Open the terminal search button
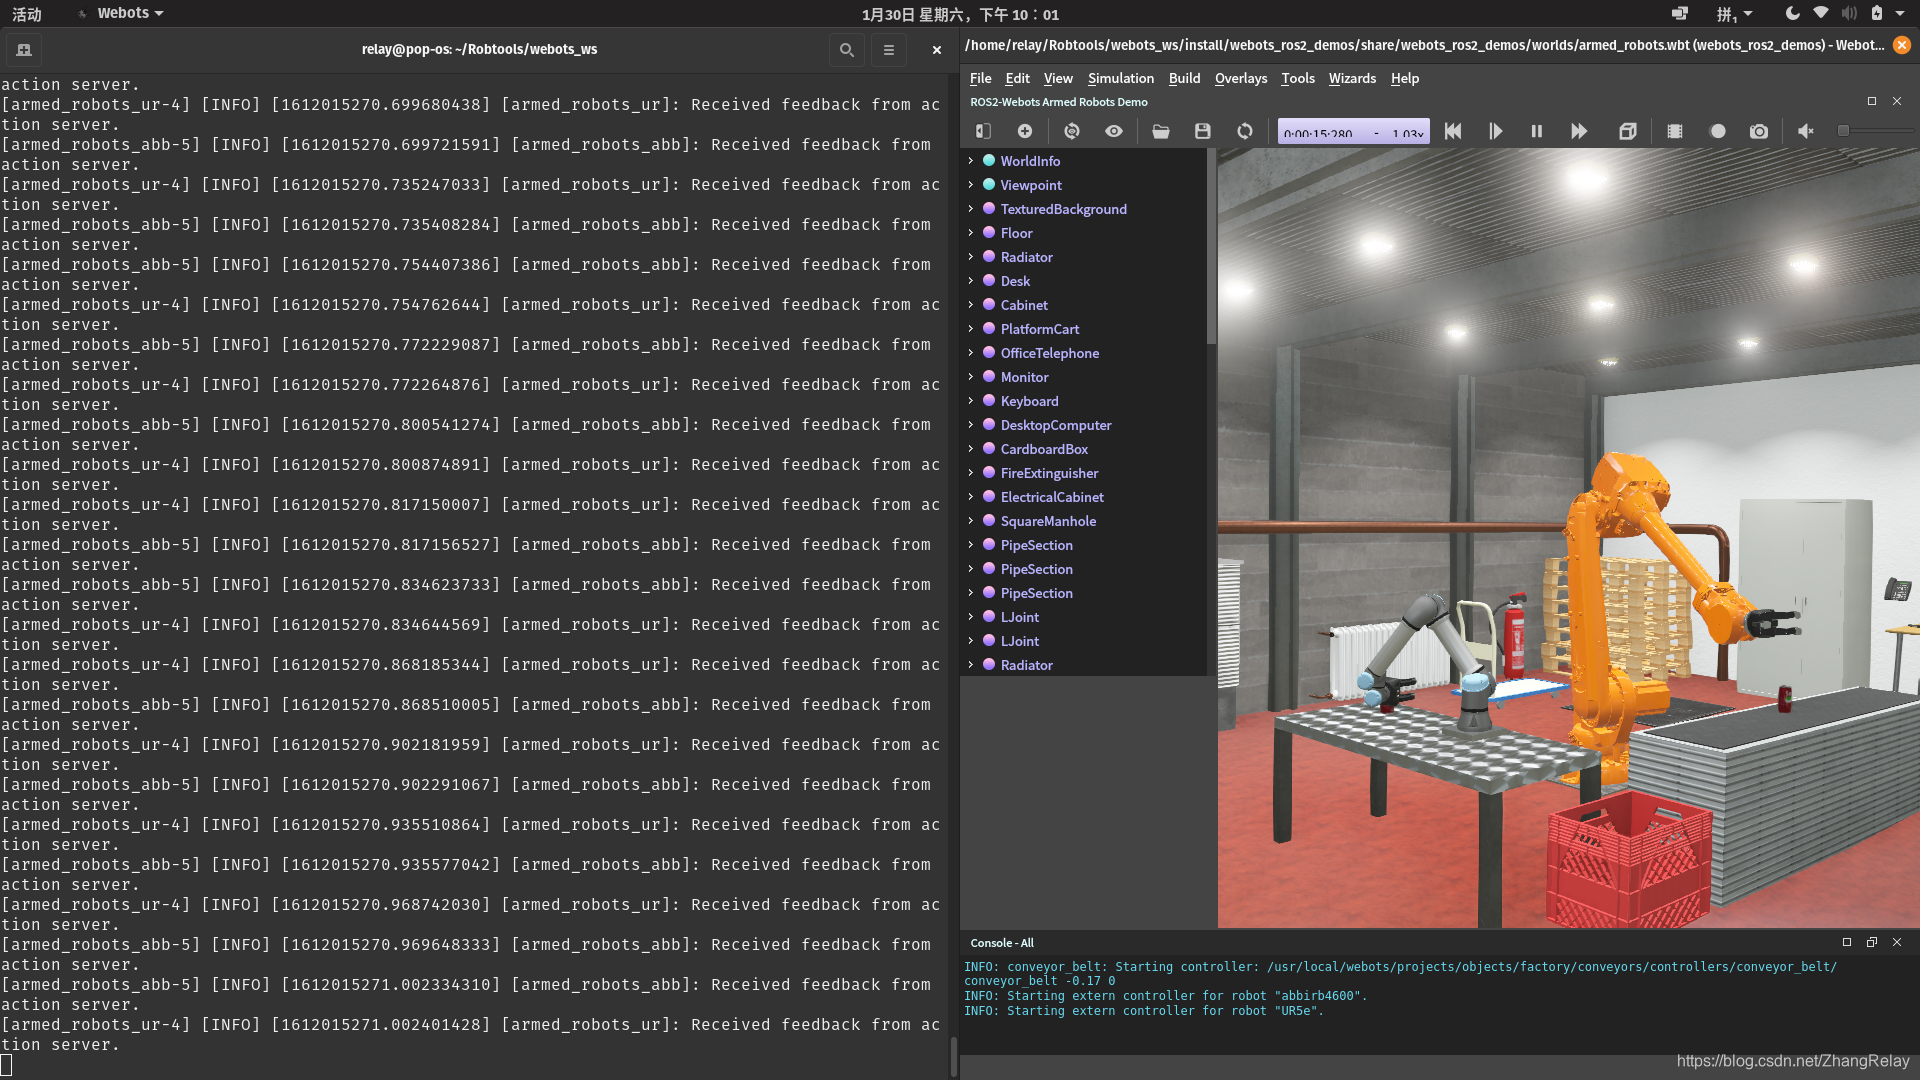This screenshot has width=1920, height=1080. point(846,50)
